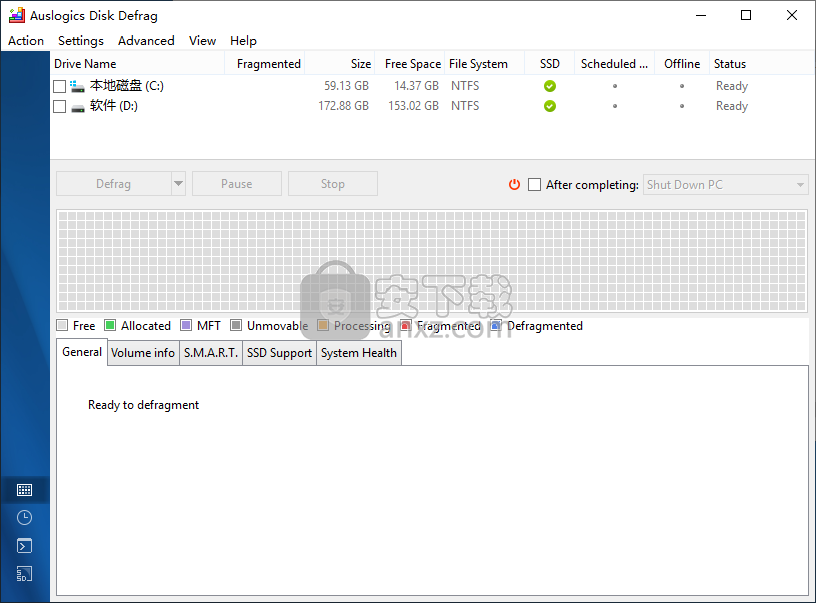Click the Unmovable gray legend swatch

pyautogui.click(x=236, y=325)
